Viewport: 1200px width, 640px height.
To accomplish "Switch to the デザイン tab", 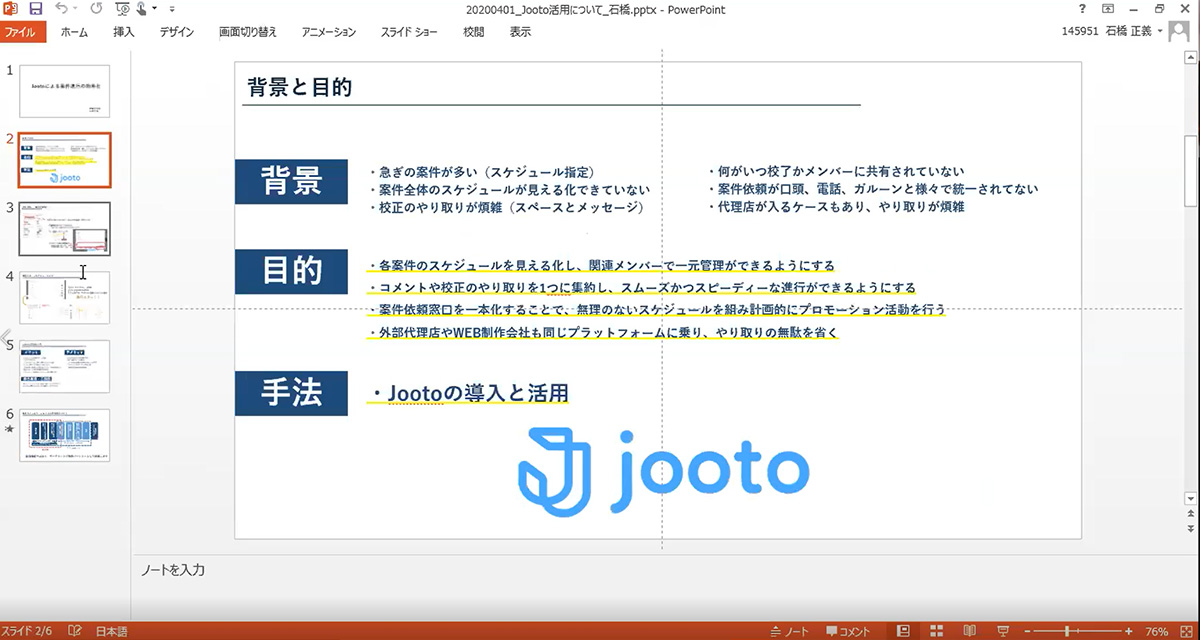I will pos(177,32).
